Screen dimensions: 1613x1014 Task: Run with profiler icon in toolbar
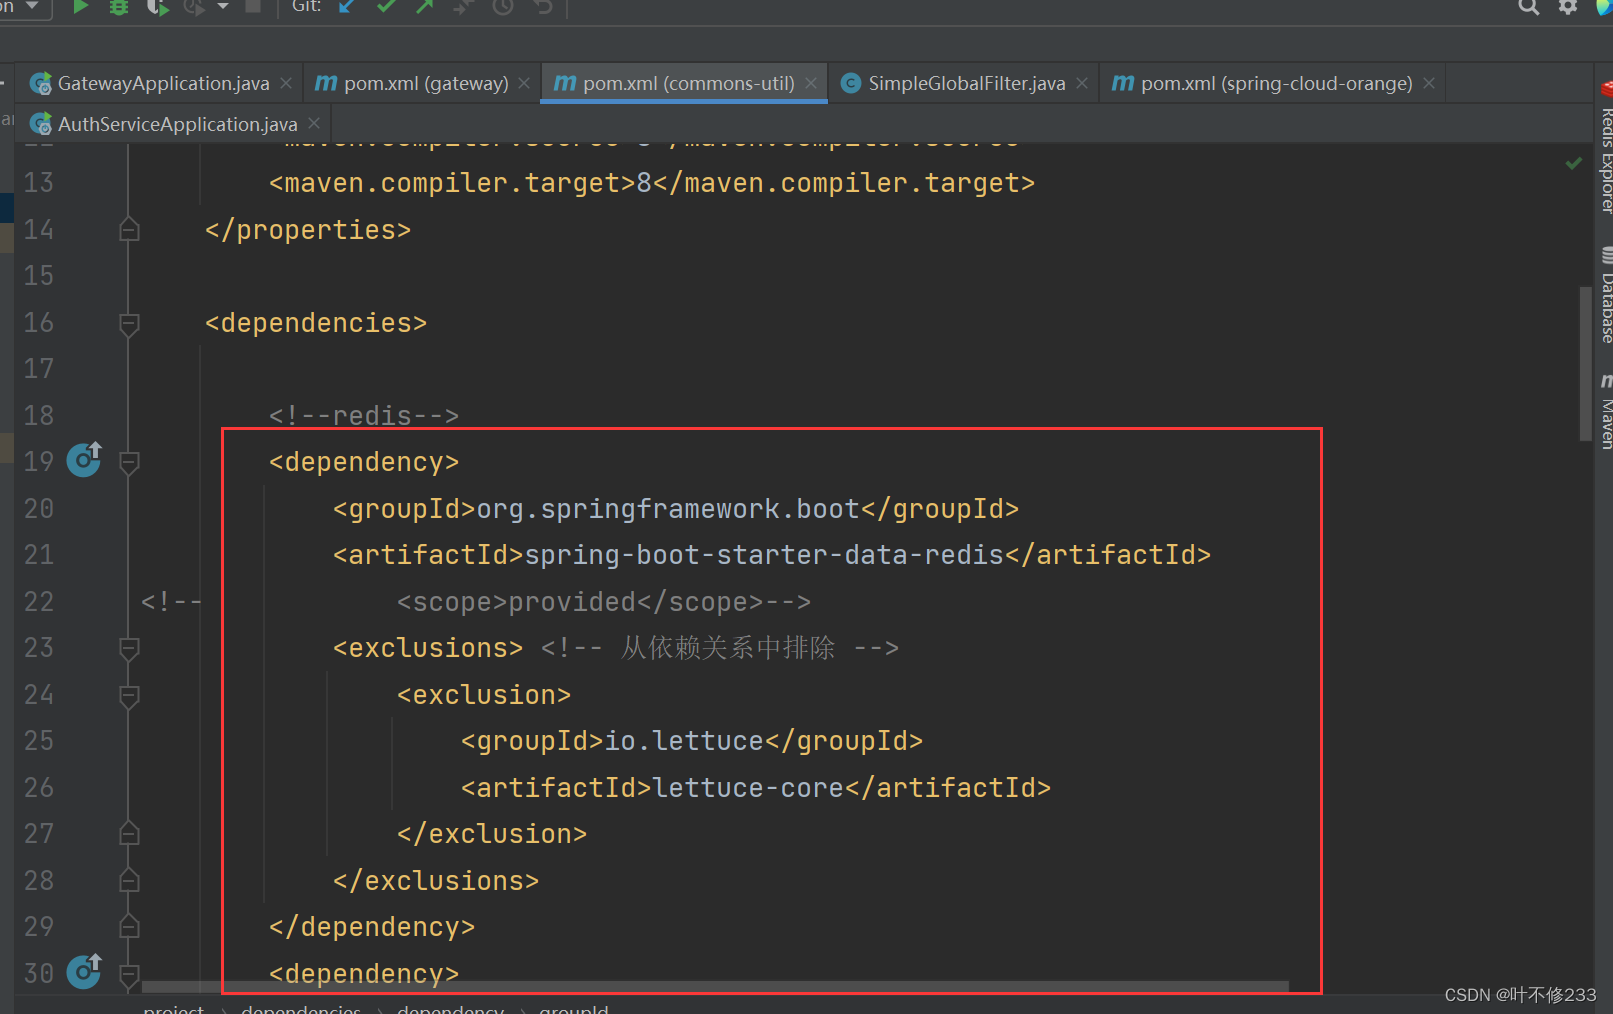point(194,7)
